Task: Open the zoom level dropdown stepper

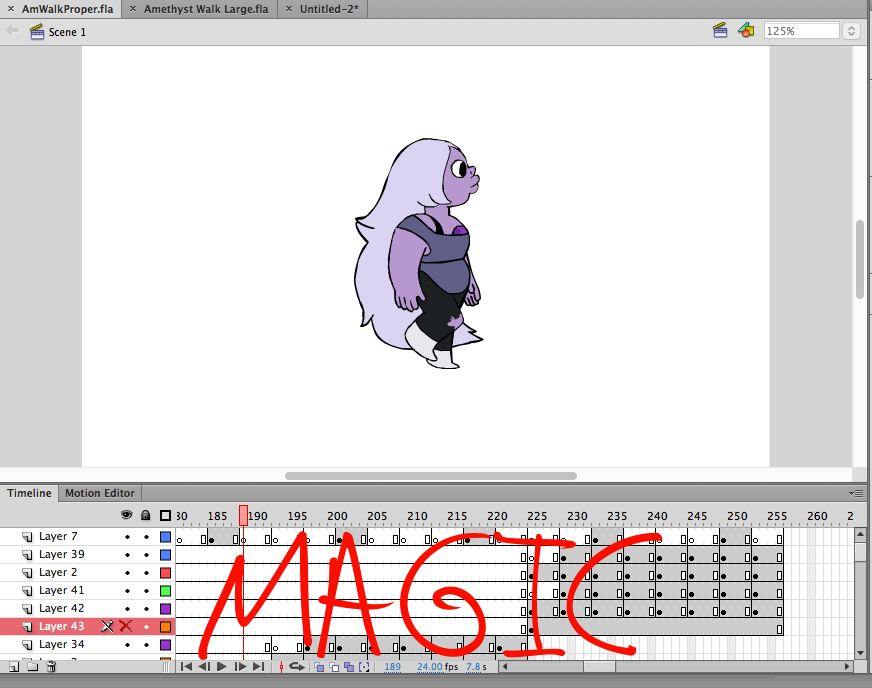Action: point(851,31)
